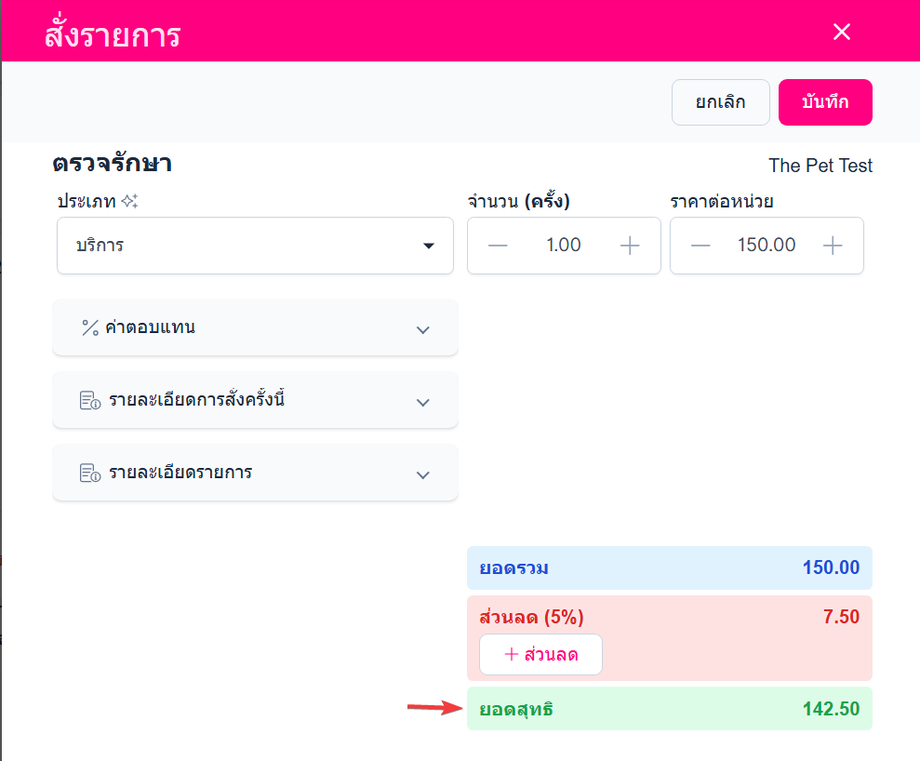Image resolution: width=920 pixels, height=761 pixels.
Task: Click the unit price field 150.00
Action: coord(766,245)
